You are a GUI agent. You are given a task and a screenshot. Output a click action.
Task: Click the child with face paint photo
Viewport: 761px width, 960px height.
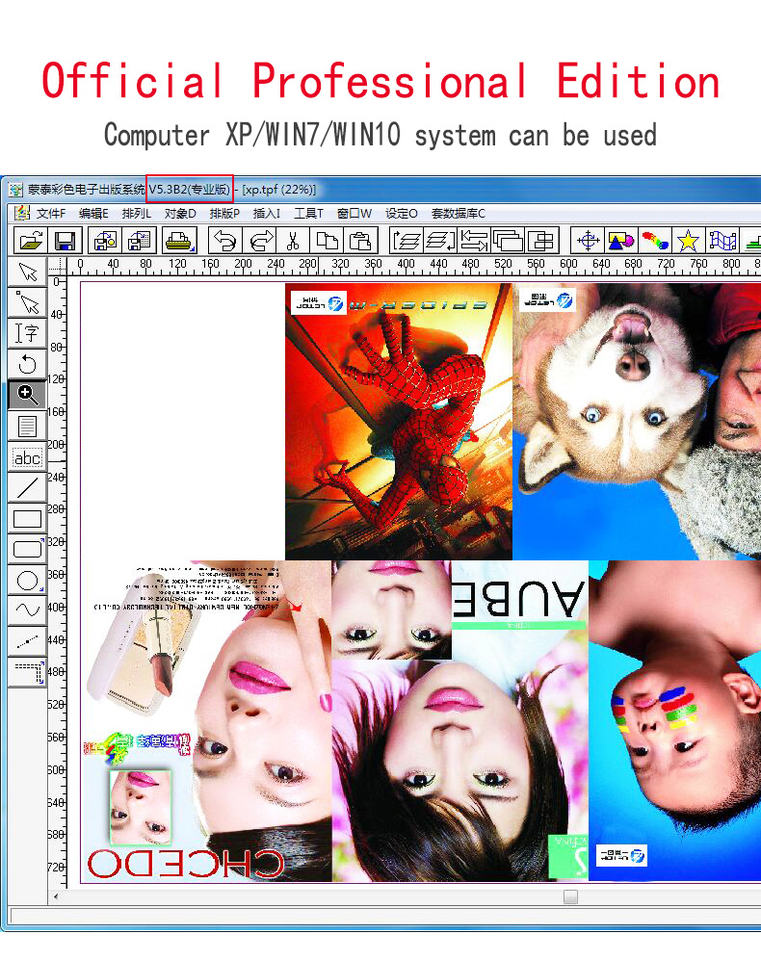pyautogui.click(x=675, y=721)
